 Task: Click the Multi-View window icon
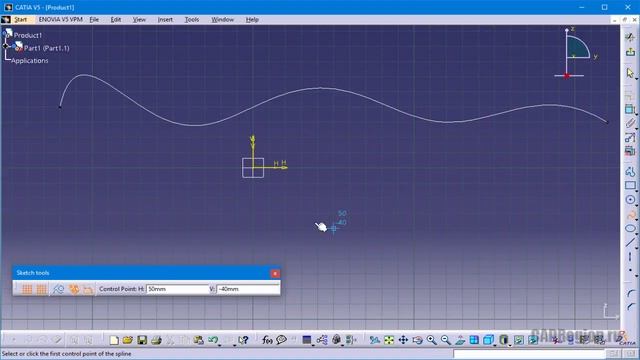point(474,340)
